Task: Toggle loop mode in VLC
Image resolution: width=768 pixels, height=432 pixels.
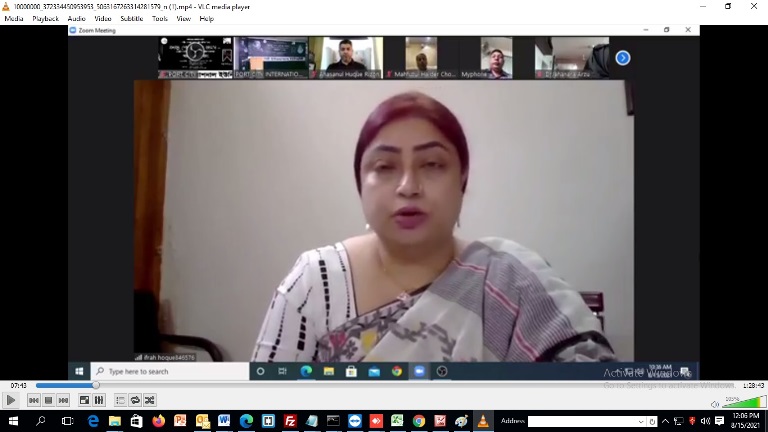Action: [x=135, y=400]
